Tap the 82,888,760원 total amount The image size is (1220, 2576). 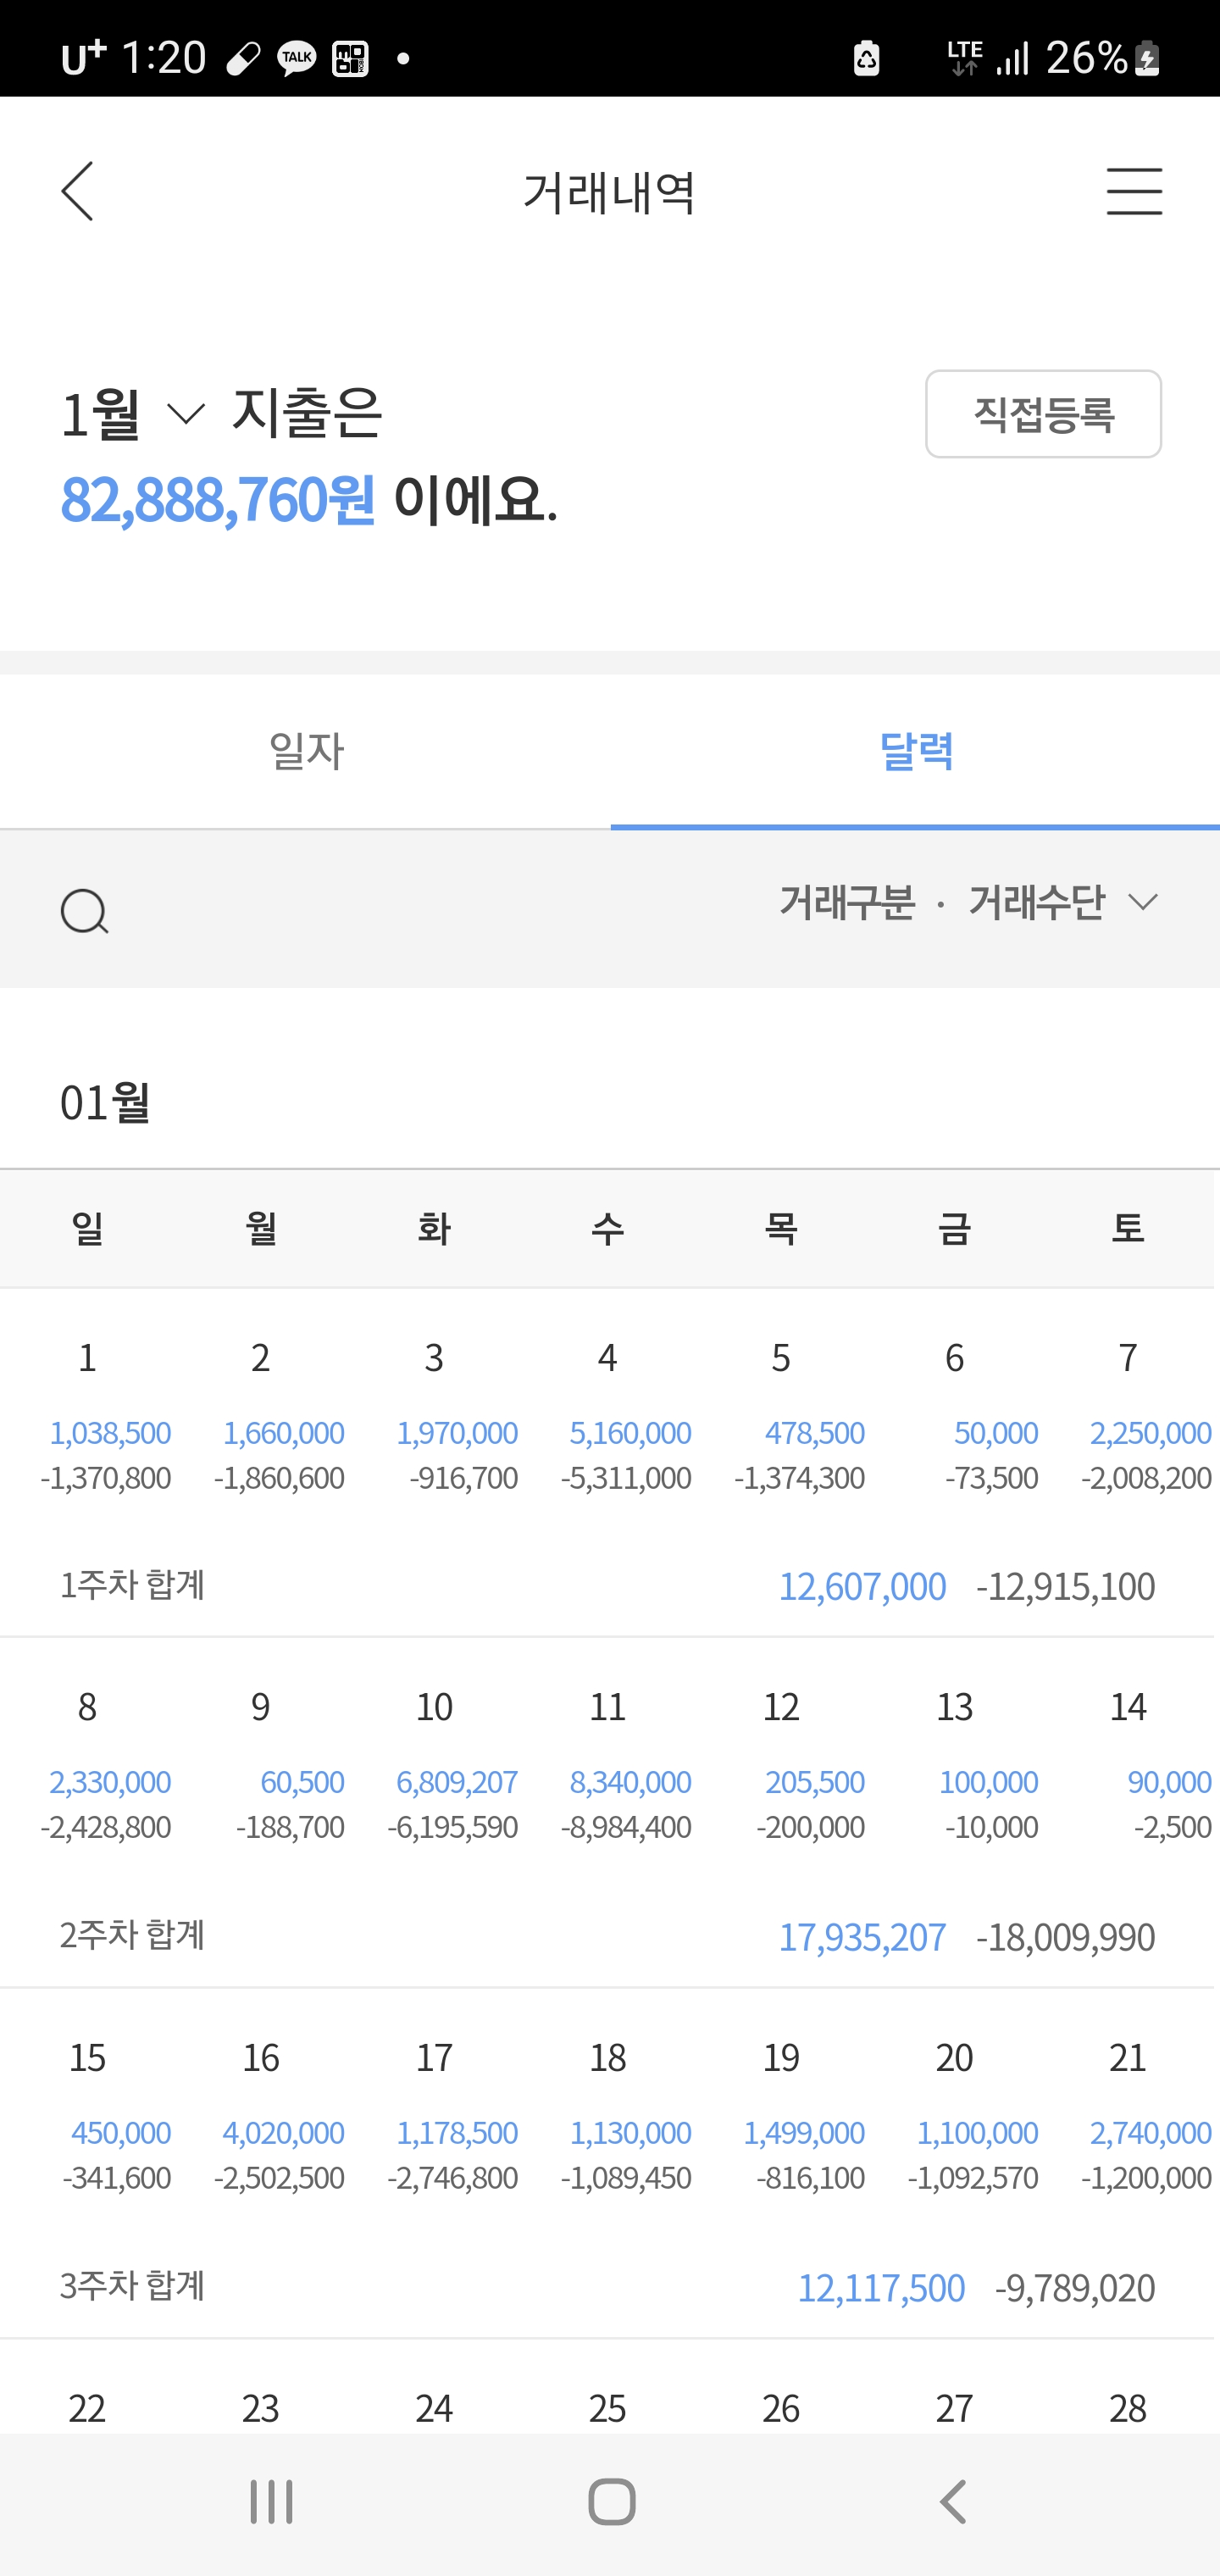[217, 499]
